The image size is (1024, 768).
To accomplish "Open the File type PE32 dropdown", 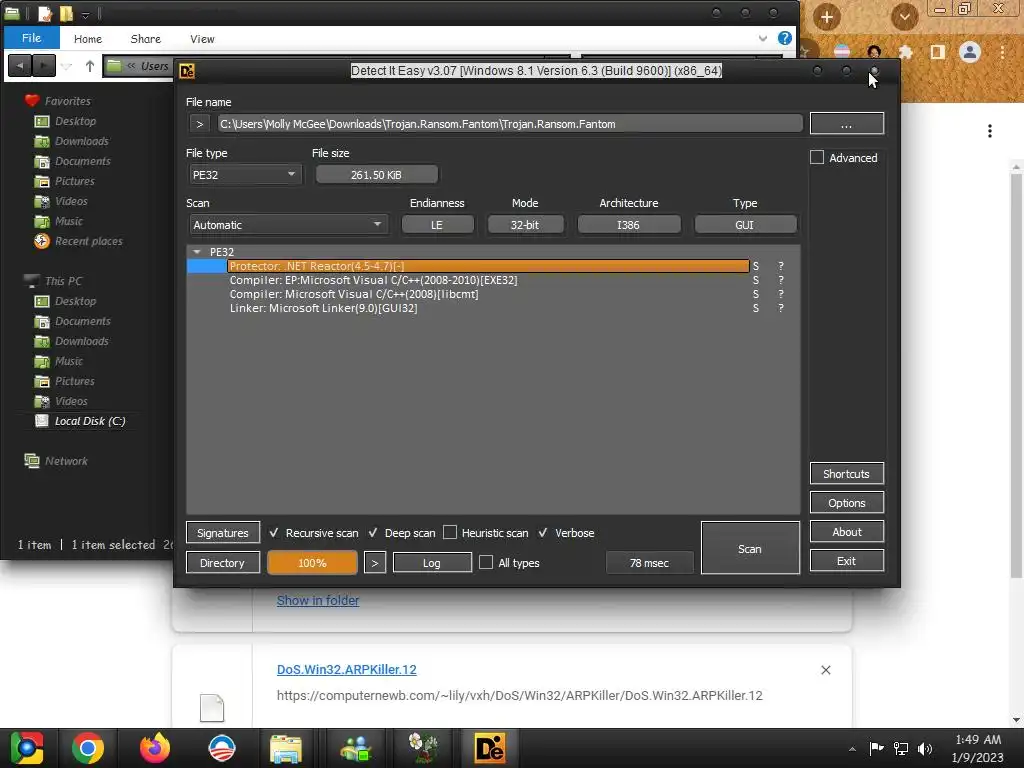I will [x=245, y=175].
